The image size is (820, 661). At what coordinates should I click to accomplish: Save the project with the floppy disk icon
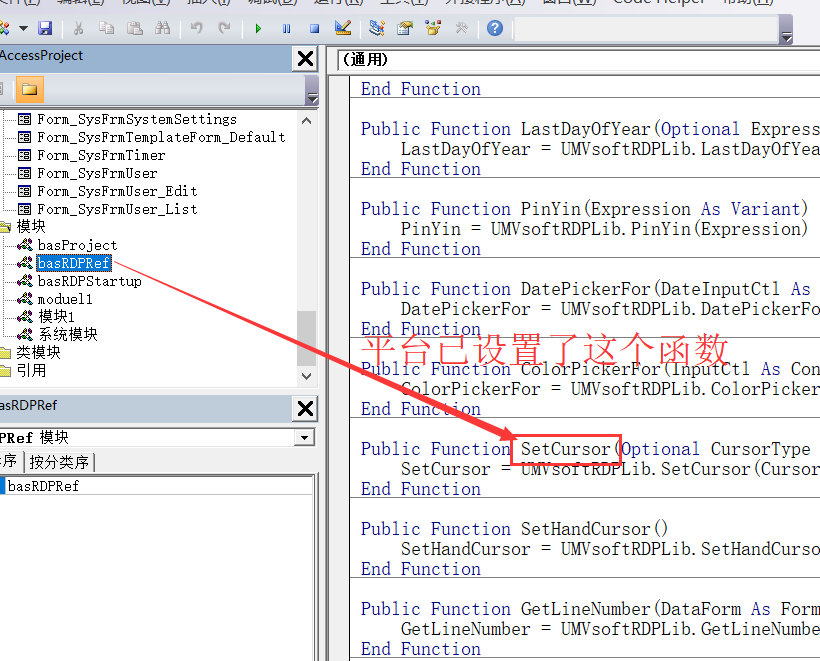[45, 28]
